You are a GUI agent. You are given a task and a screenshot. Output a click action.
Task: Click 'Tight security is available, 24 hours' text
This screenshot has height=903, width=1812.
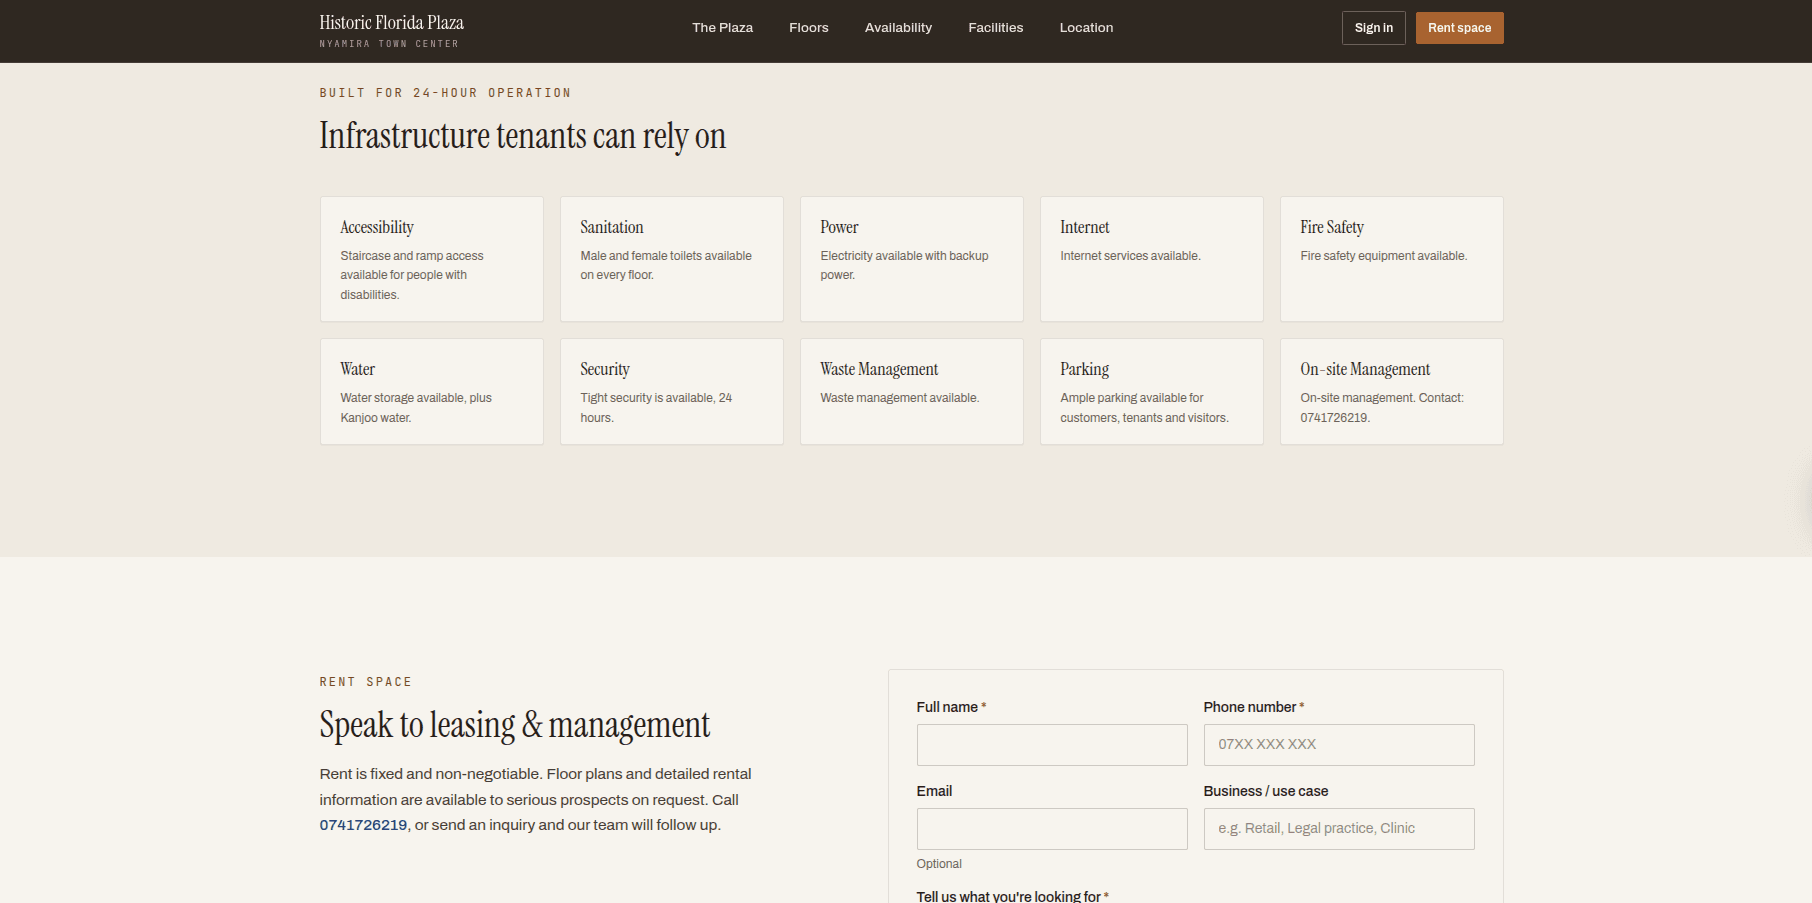656,407
